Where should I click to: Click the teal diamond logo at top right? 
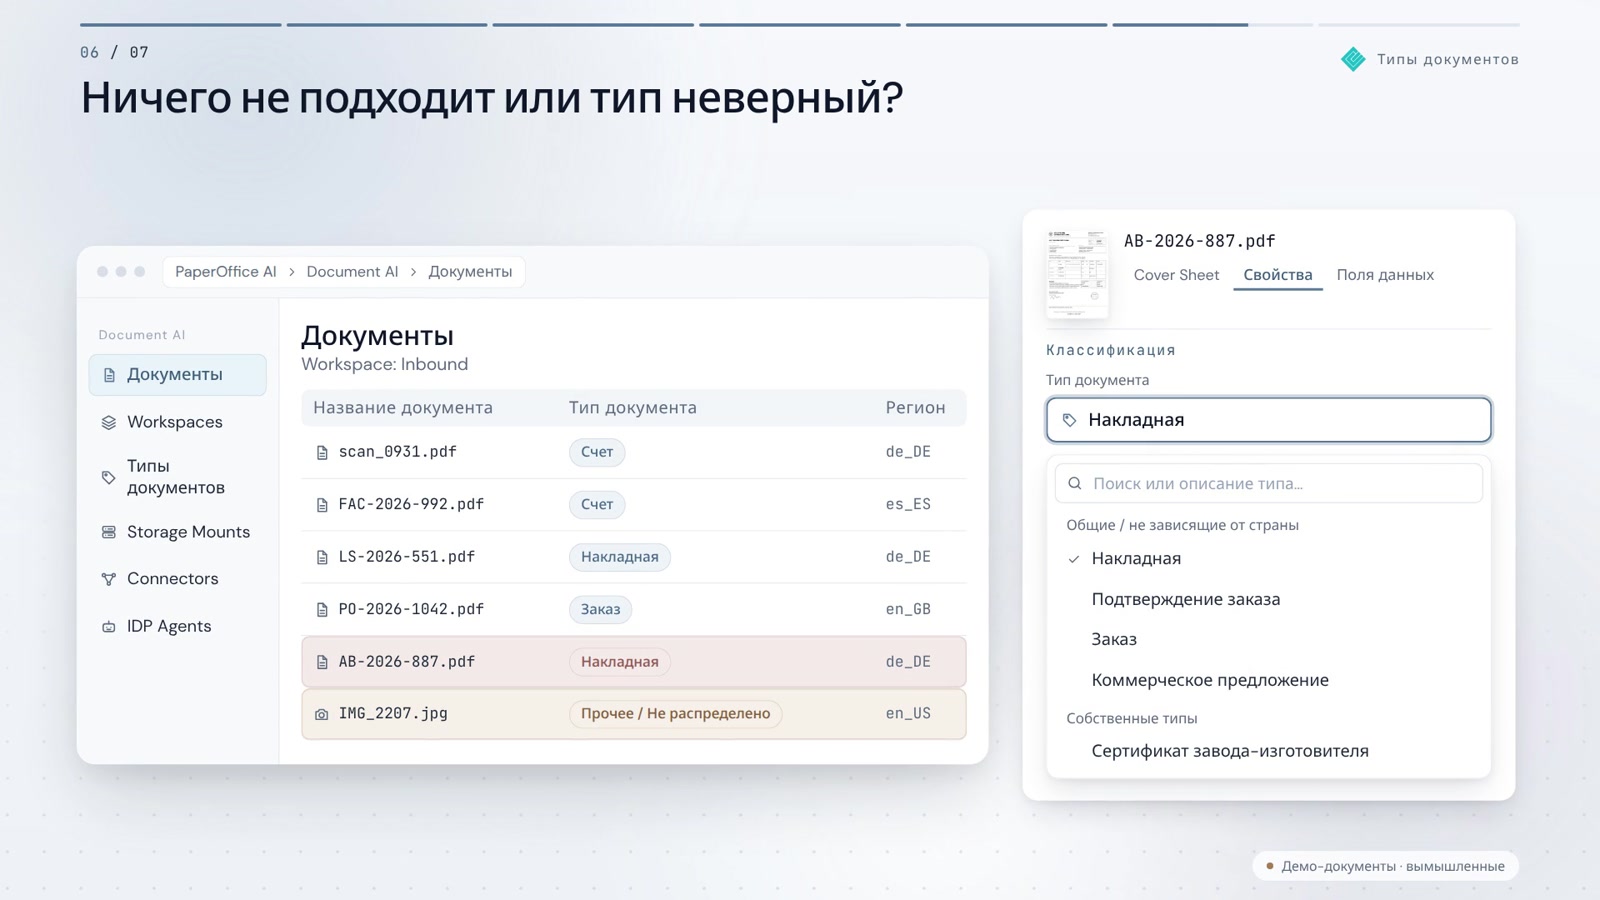click(1353, 59)
